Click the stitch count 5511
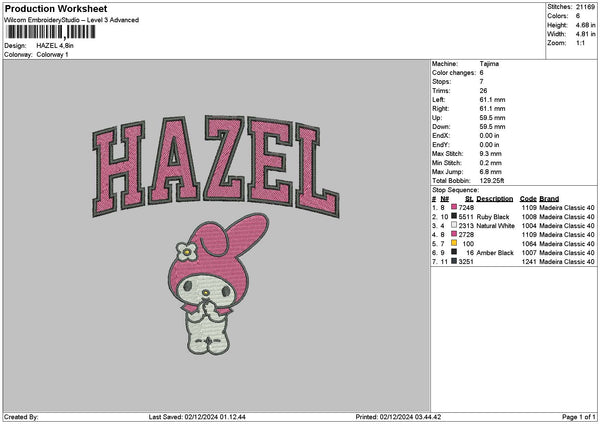 click(466, 217)
